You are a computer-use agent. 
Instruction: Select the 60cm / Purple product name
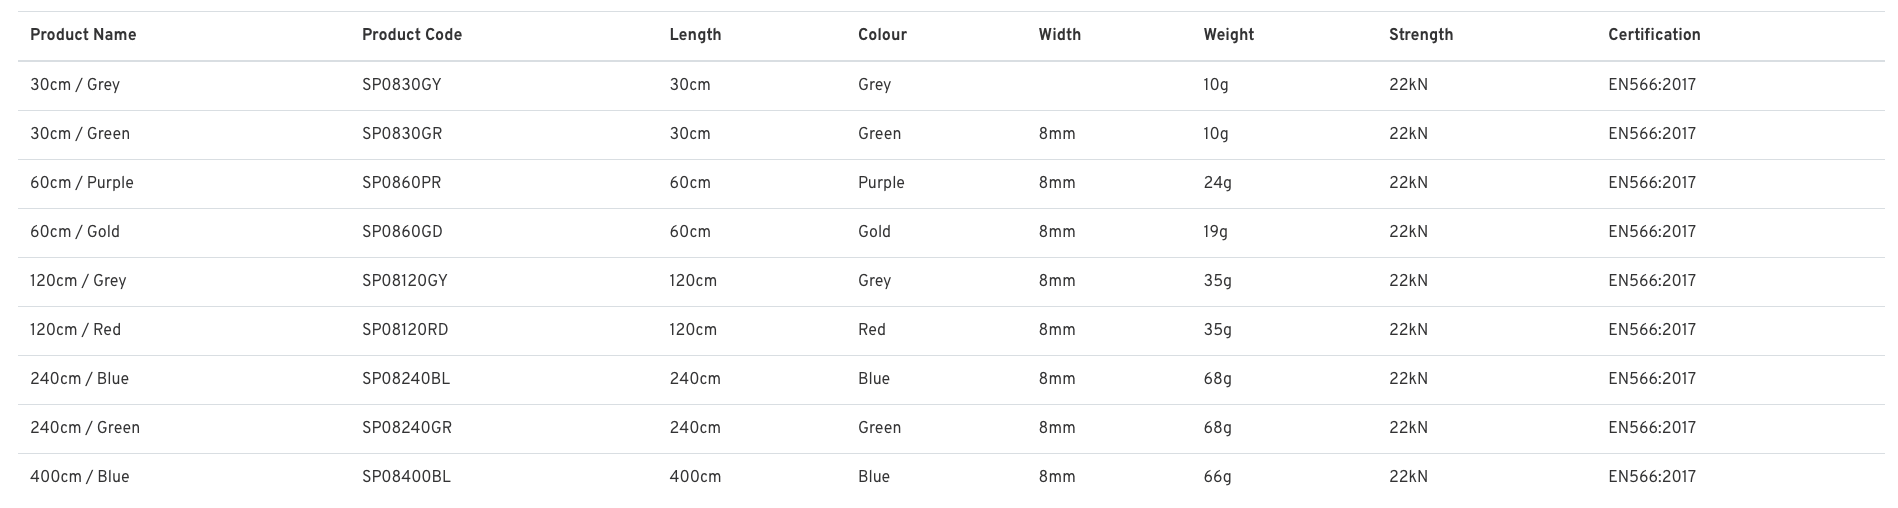pyautogui.click(x=82, y=183)
